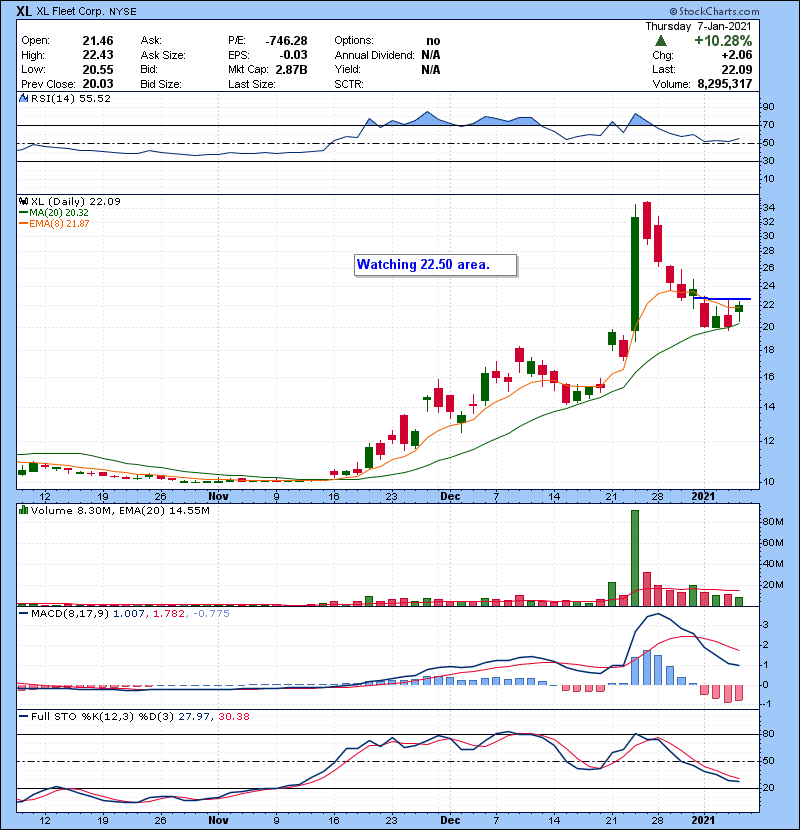
Task: Click the 80M label on the volume axis
Action: pos(773,522)
